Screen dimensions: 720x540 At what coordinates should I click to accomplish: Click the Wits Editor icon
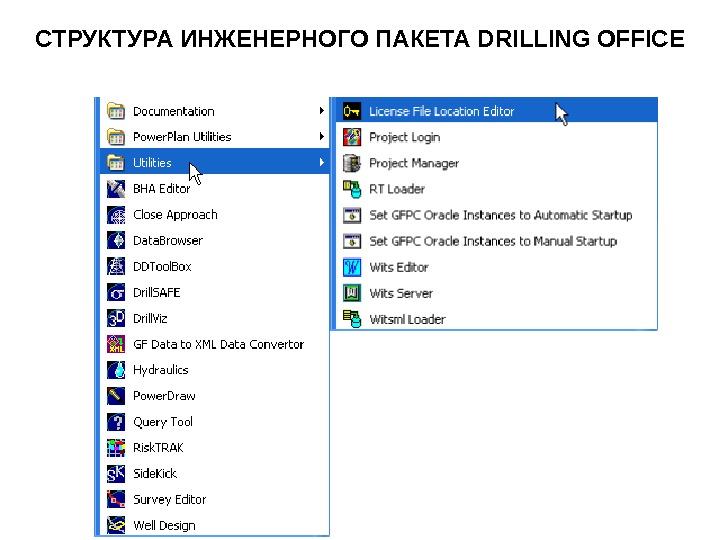pyautogui.click(x=352, y=267)
